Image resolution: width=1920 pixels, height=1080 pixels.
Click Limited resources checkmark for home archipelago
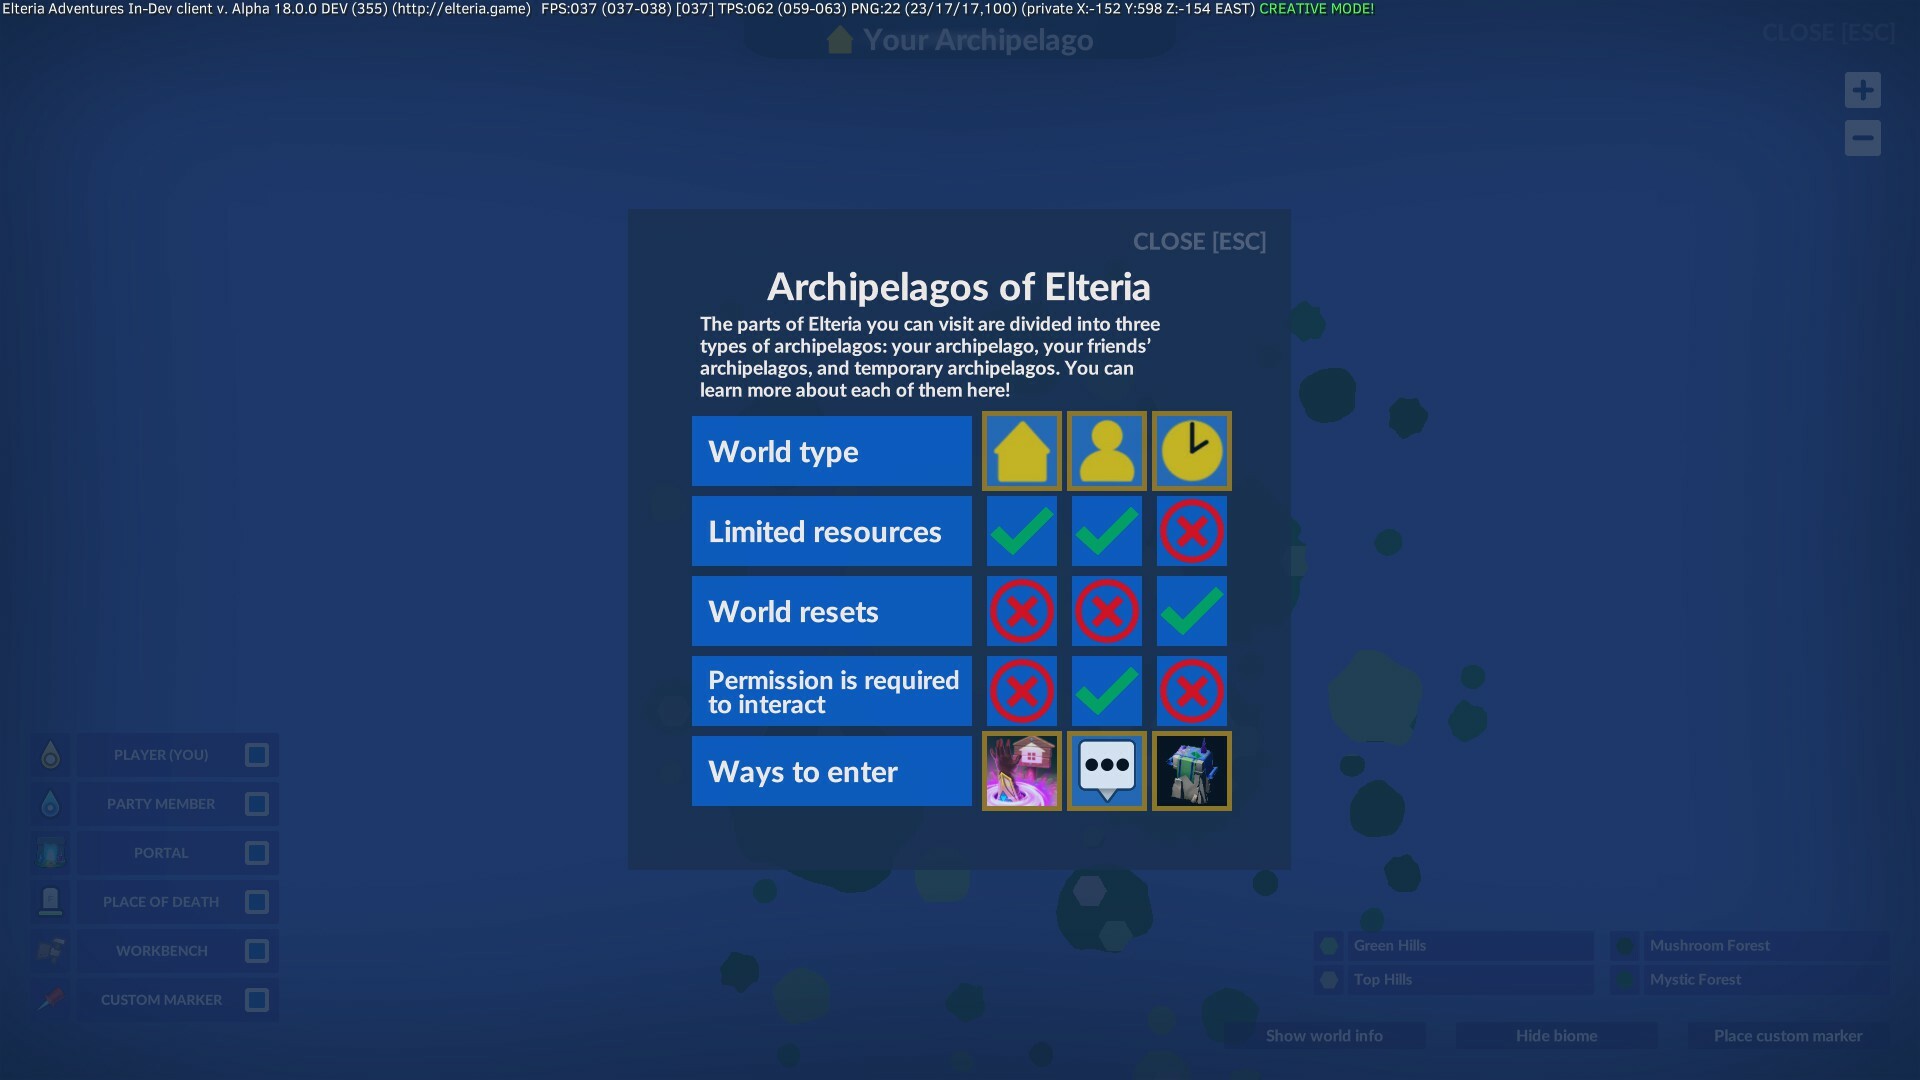[1021, 531]
